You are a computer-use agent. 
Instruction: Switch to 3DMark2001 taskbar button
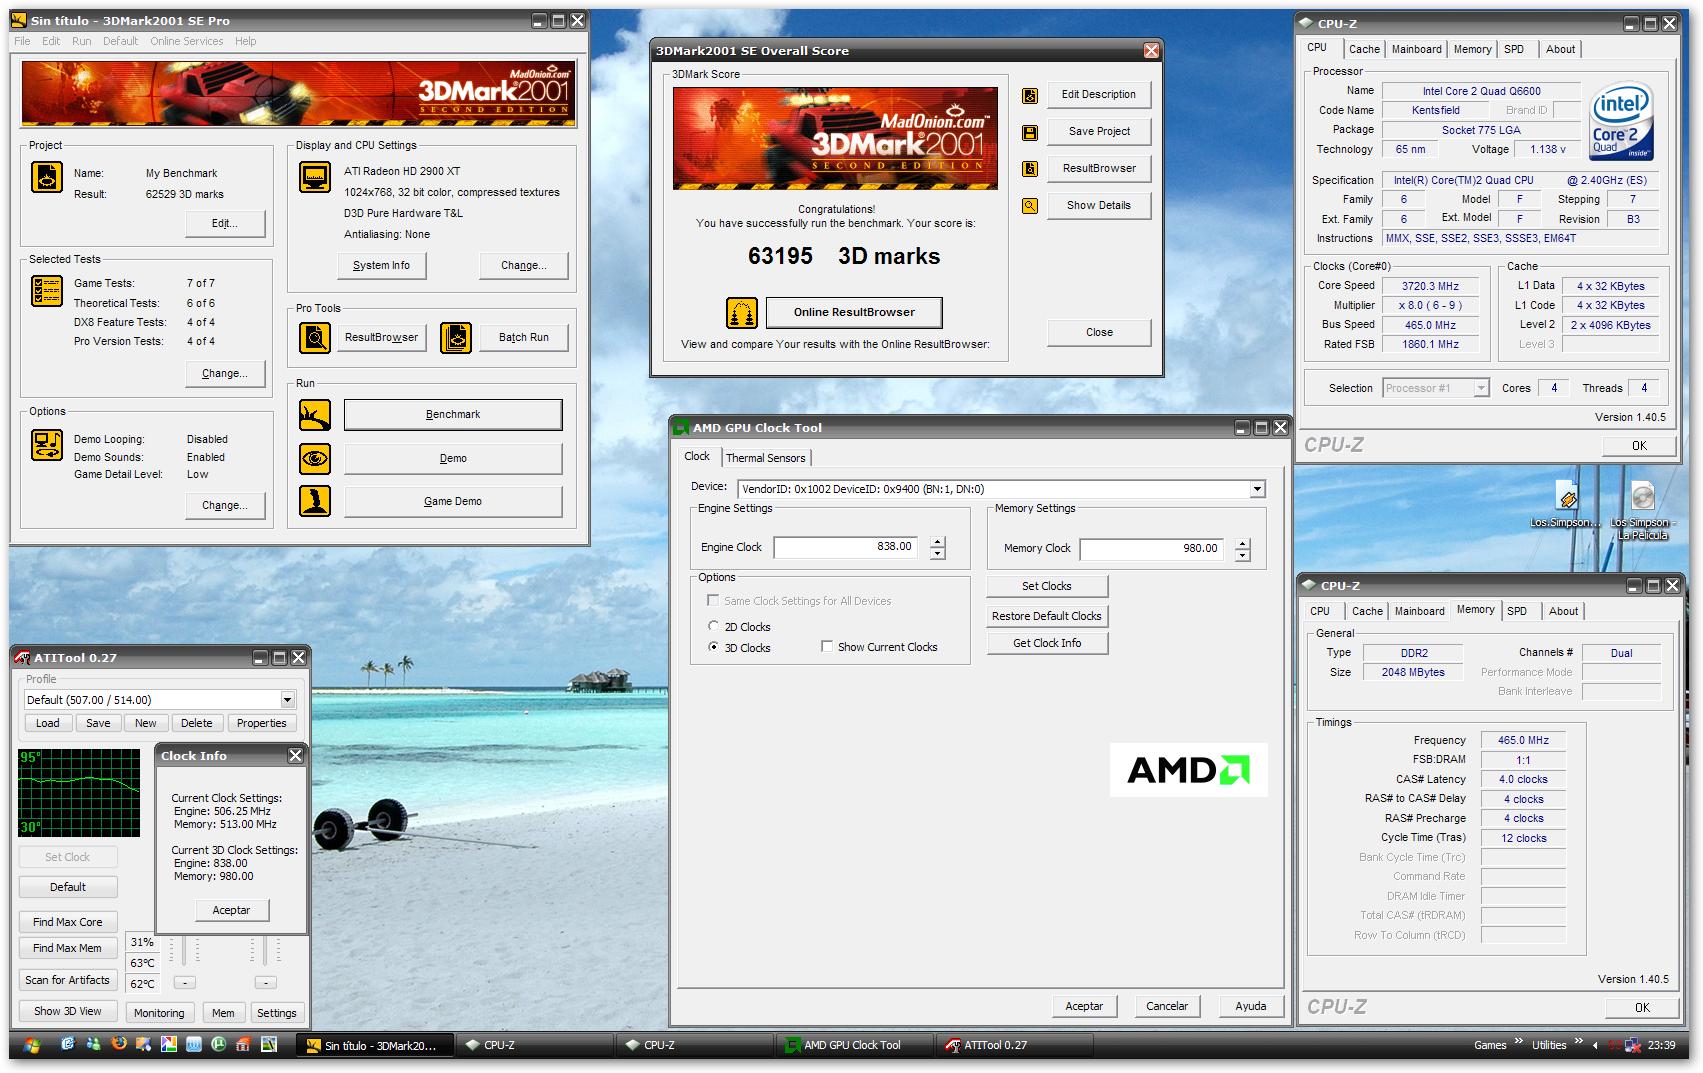tap(376, 1045)
